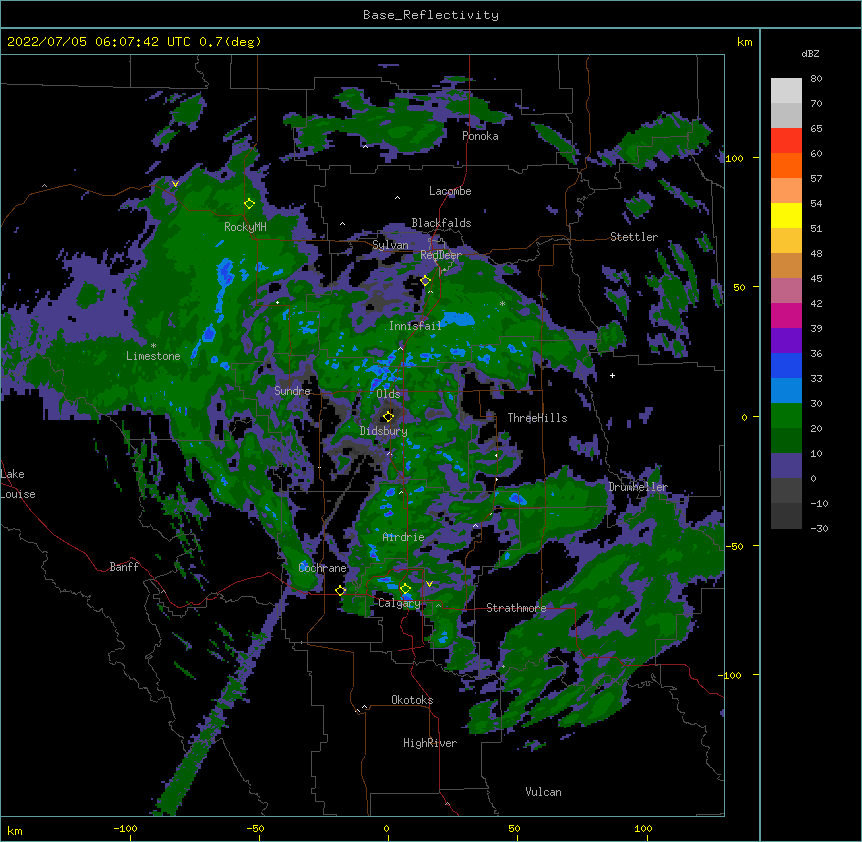862x842 pixels.
Task: Click the Banff label
Action: tap(124, 567)
